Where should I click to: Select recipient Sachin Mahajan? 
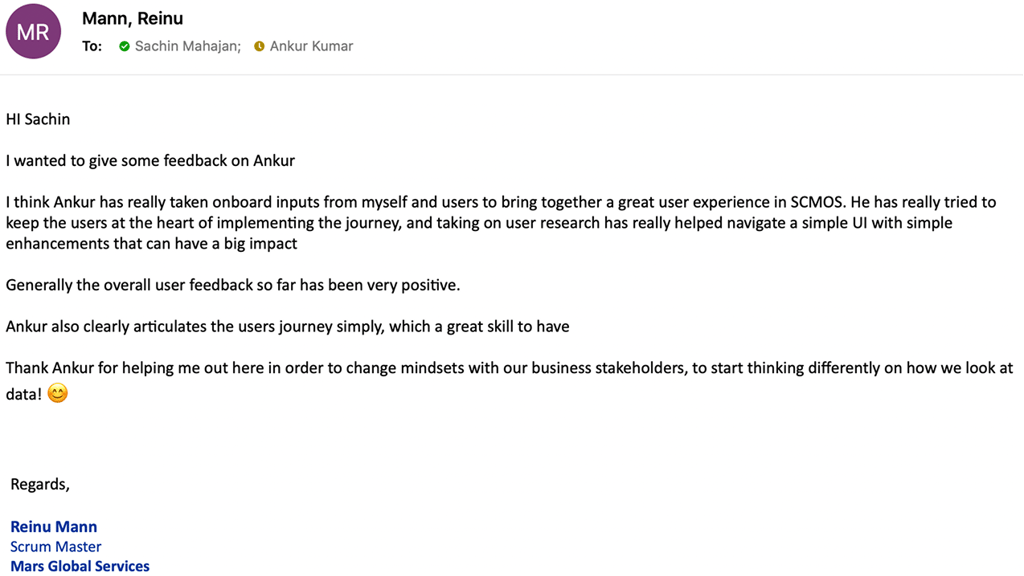coord(187,46)
